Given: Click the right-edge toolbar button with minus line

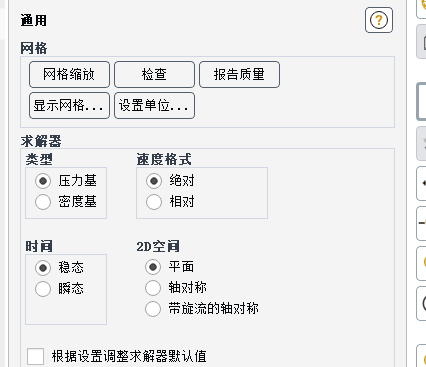Looking at the screenshot, I should (422, 223).
